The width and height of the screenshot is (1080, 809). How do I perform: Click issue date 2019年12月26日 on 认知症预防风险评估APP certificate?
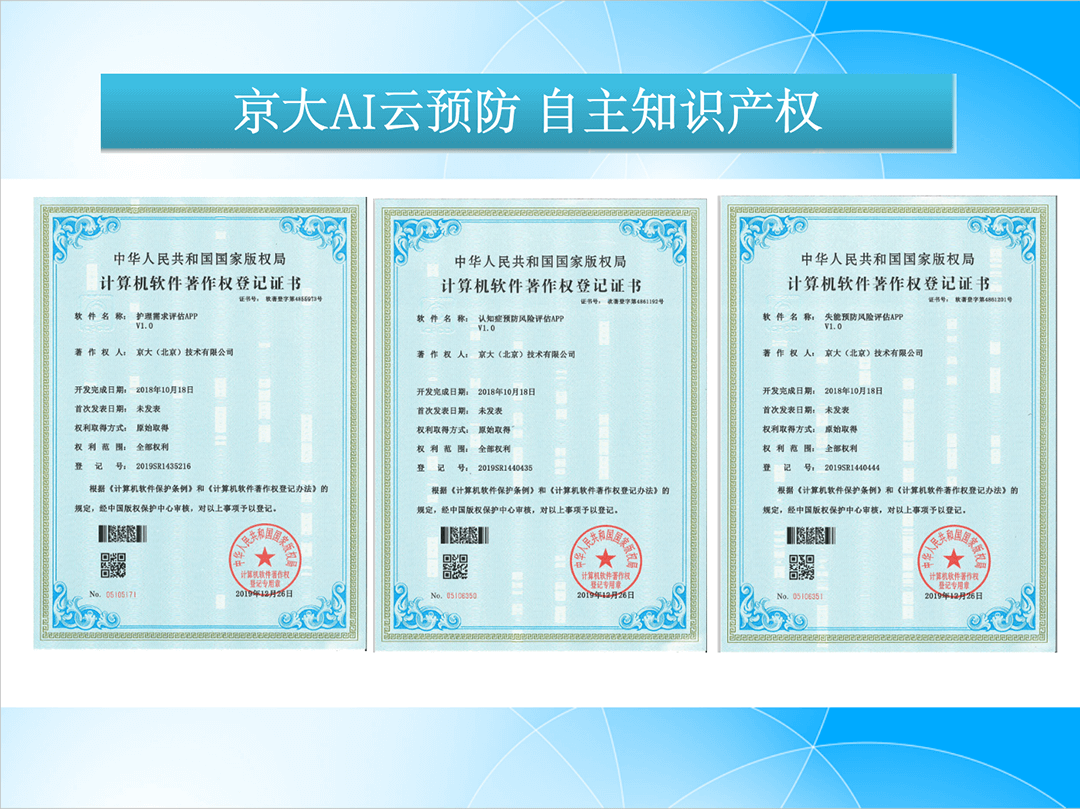click(606, 595)
